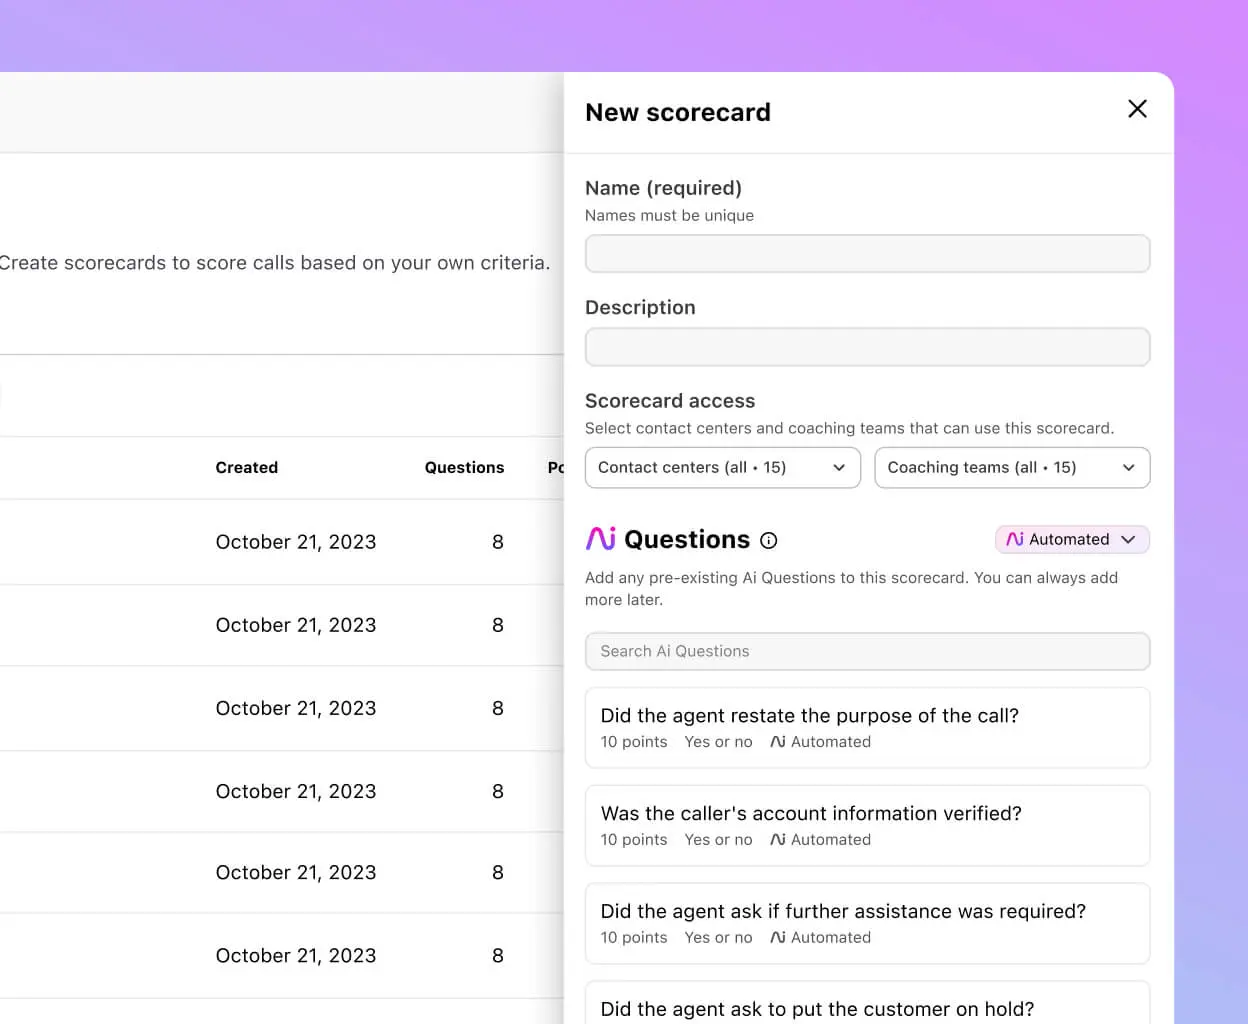The image size is (1248, 1024).
Task: Click the Description input field
Action: coord(867,347)
